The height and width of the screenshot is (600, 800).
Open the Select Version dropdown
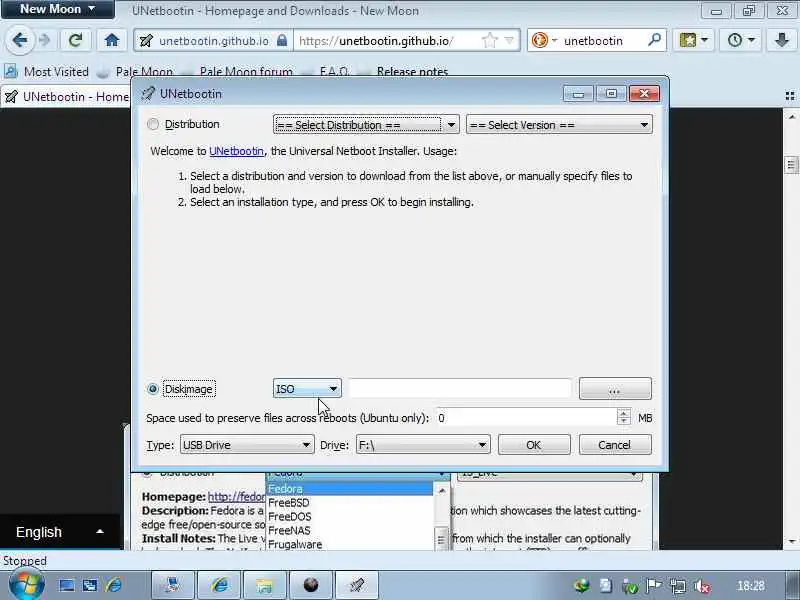[559, 124]
